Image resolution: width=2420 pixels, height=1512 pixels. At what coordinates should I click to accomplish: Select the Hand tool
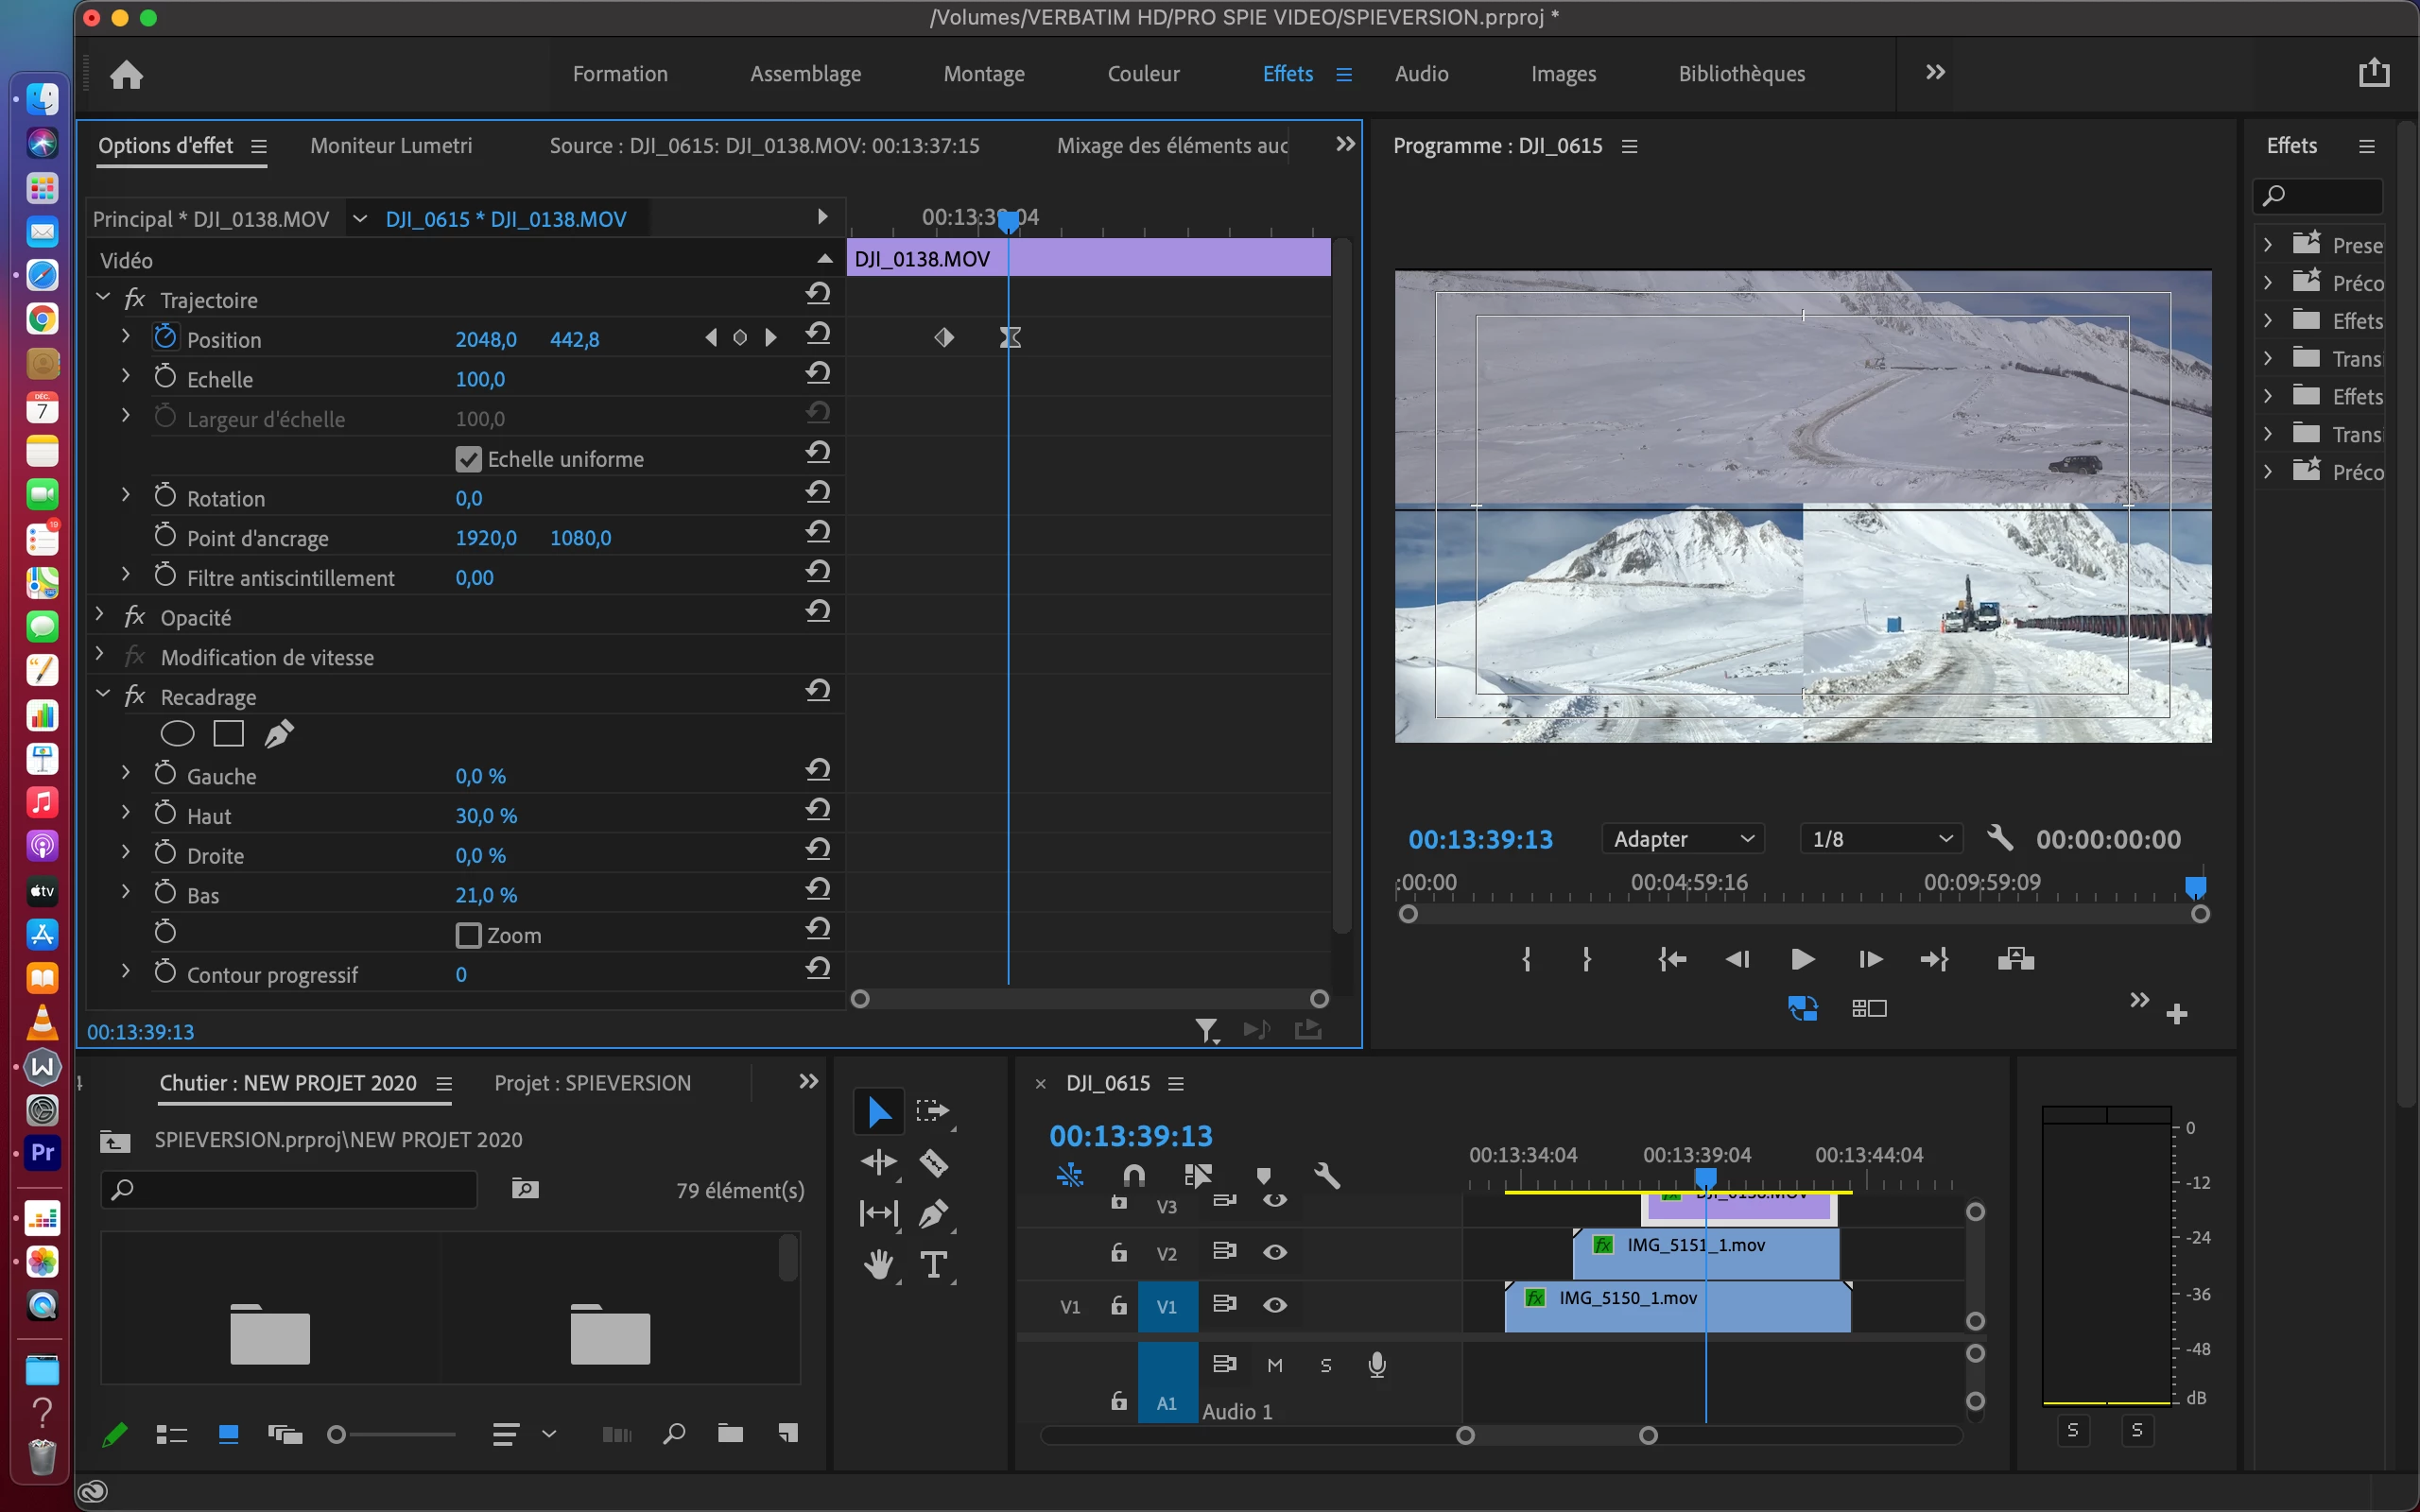[x=878, y=1265]
